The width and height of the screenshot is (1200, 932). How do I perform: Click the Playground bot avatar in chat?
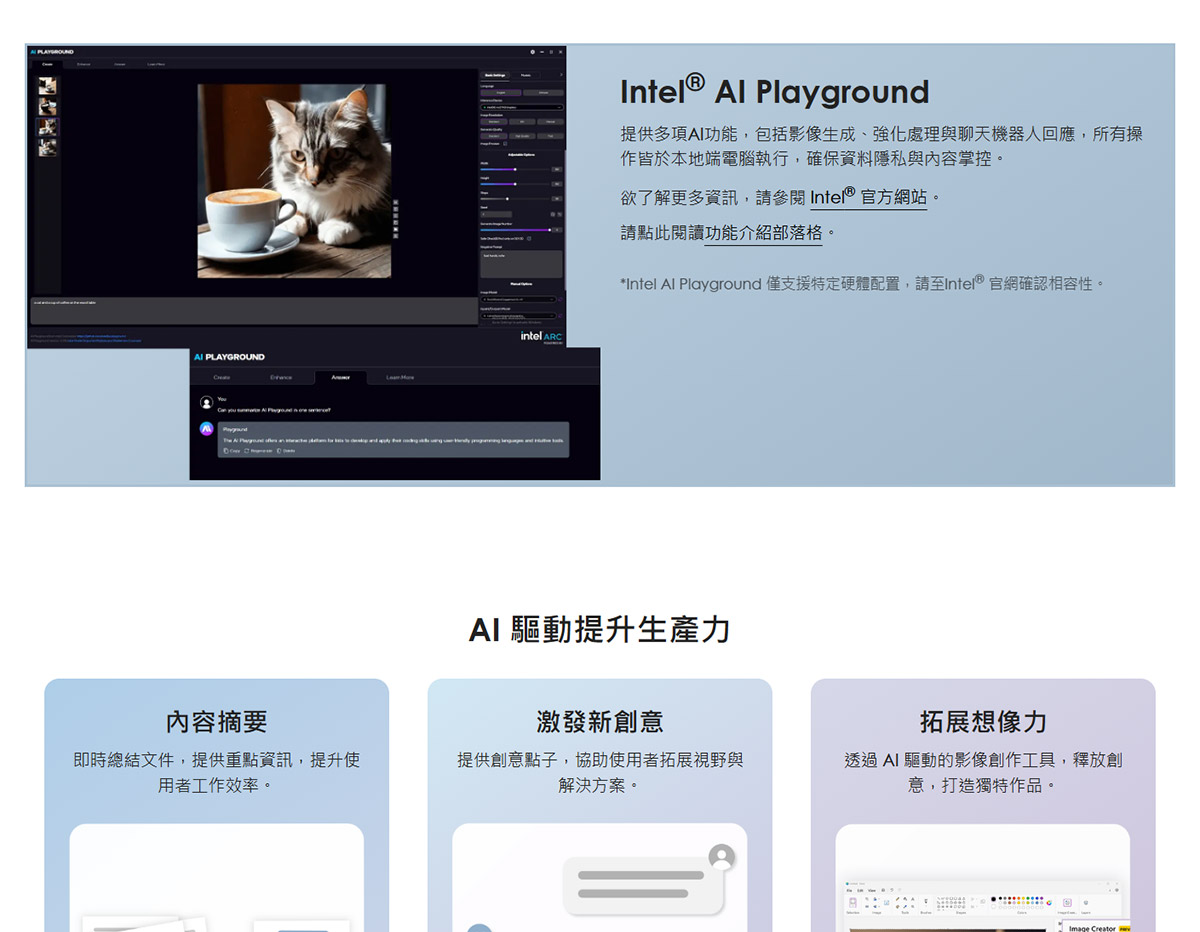click(207, 429)
